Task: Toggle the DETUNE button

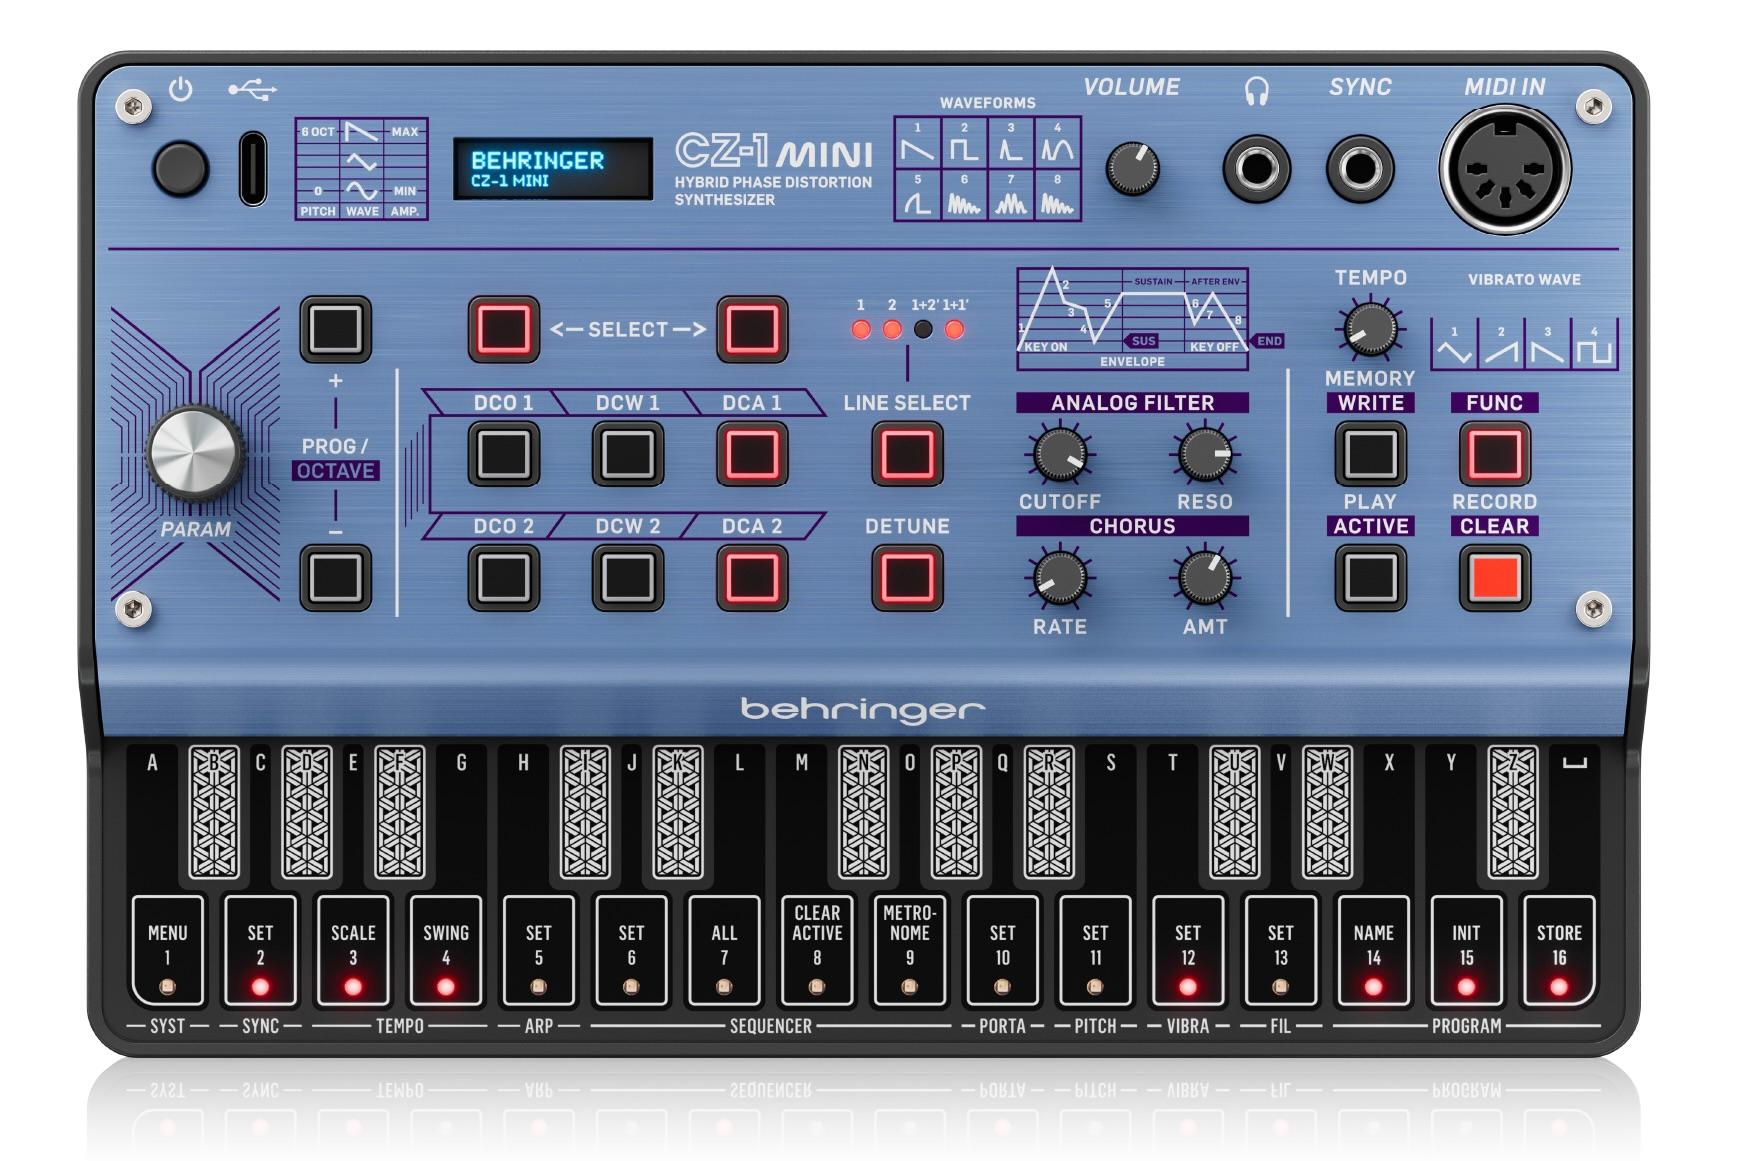Action: click(907, 578)
